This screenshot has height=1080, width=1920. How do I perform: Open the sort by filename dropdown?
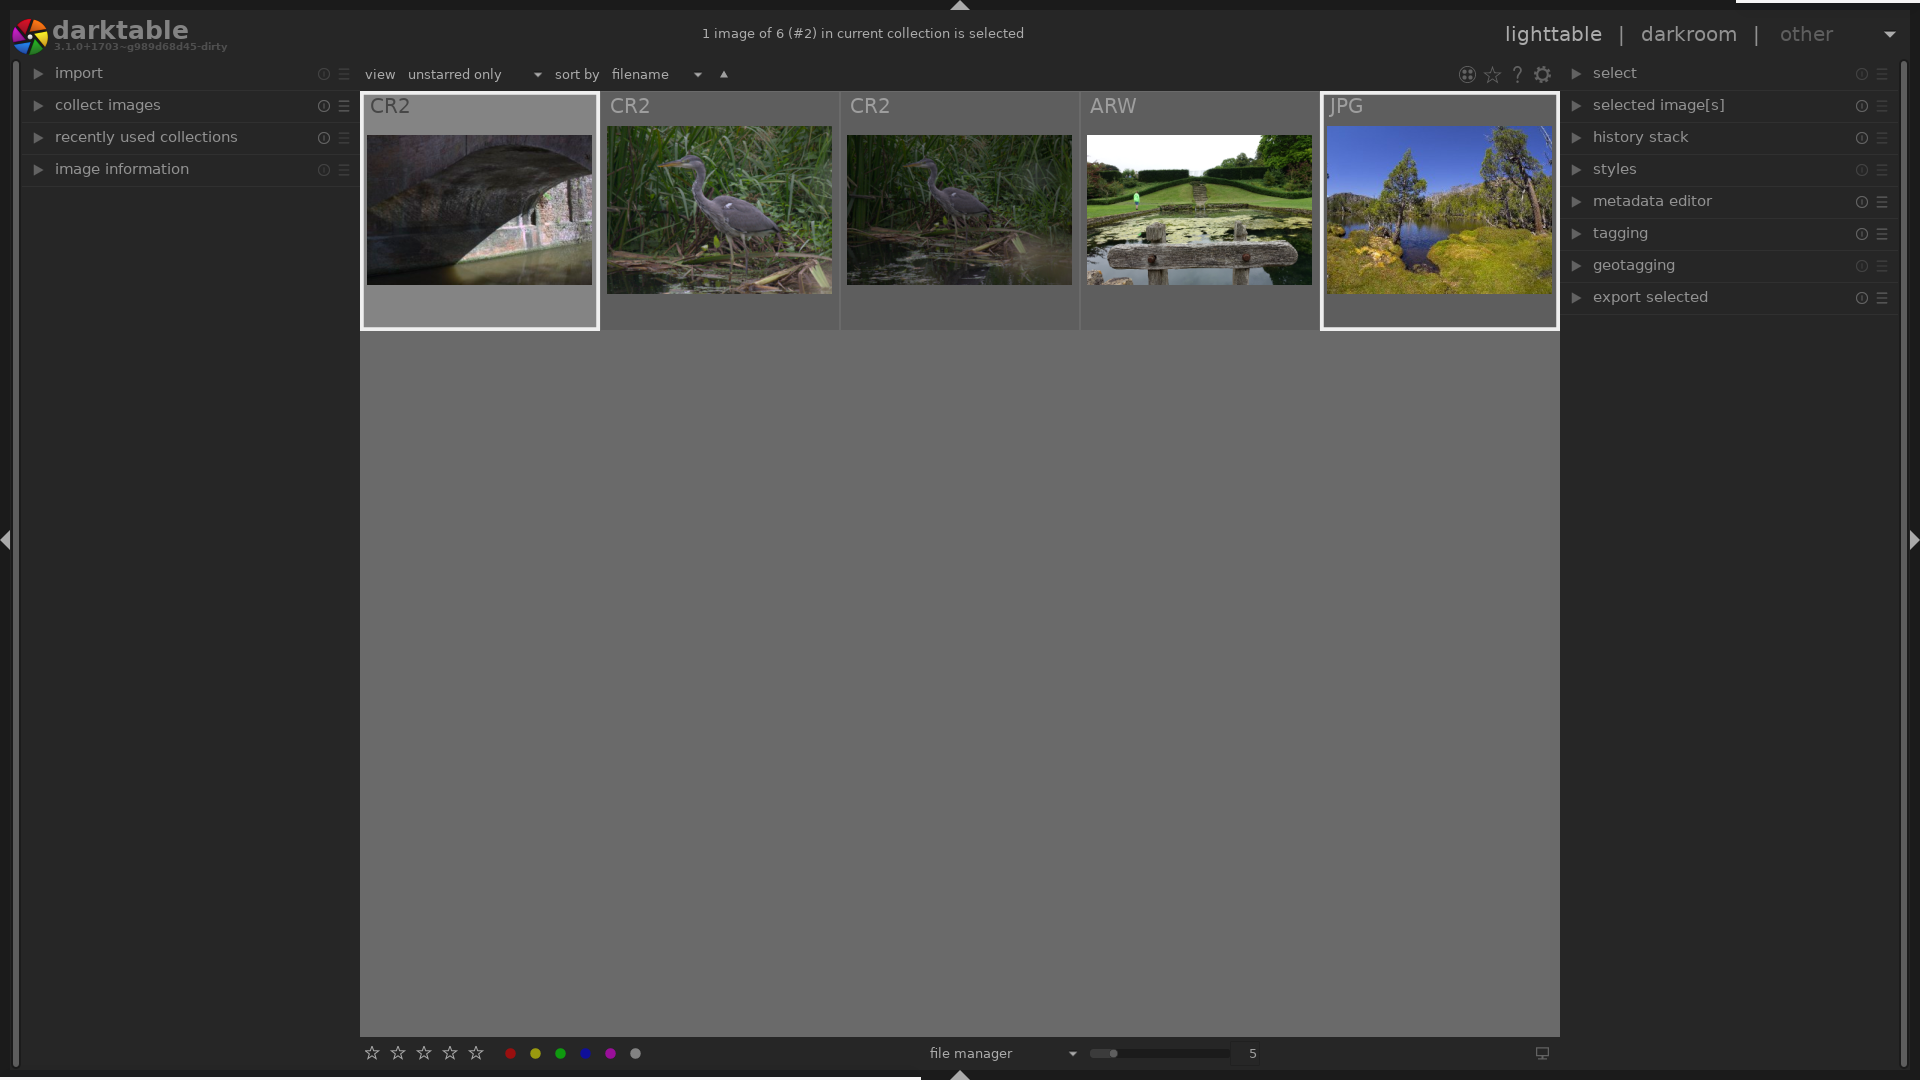(x=654, y=74)
